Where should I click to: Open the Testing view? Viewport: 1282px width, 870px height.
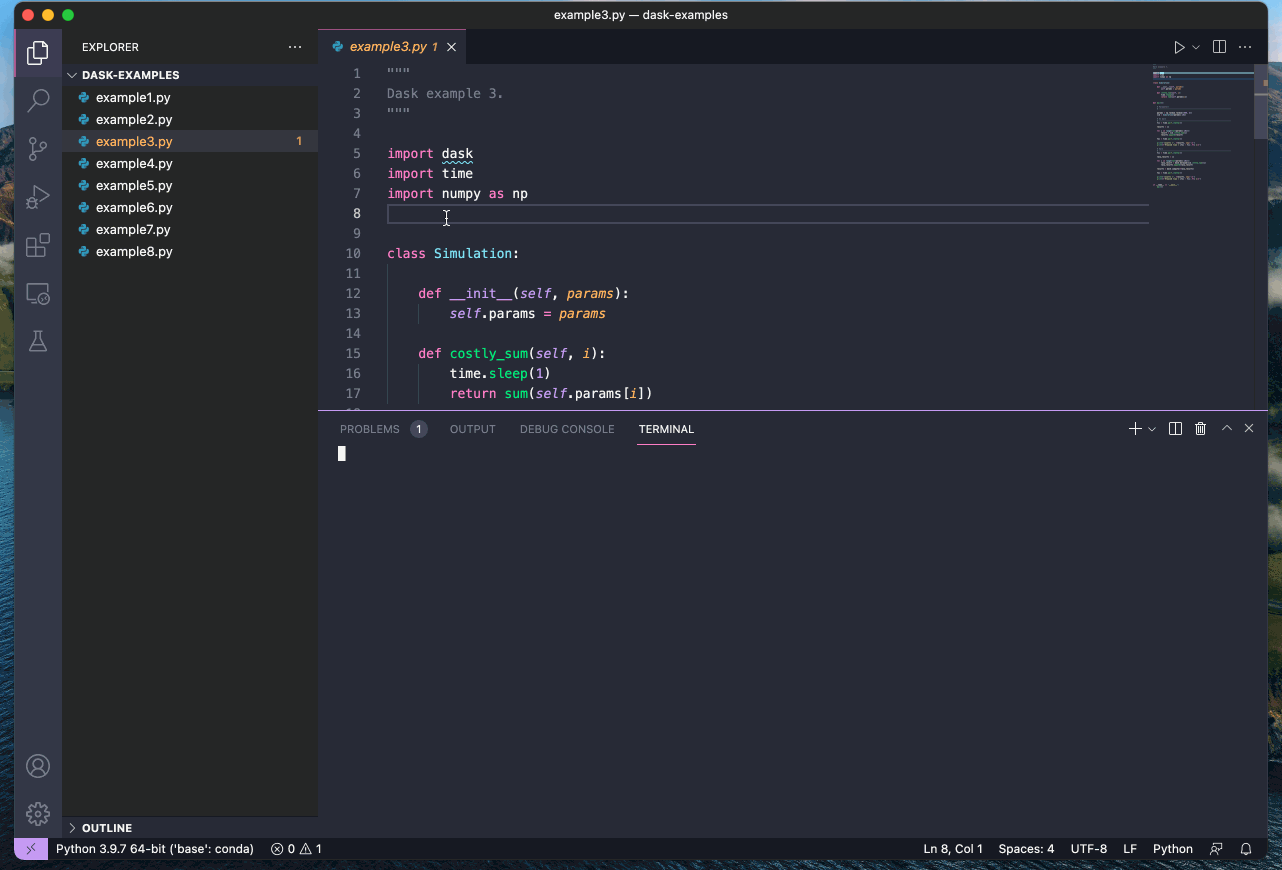click(37, 341)
